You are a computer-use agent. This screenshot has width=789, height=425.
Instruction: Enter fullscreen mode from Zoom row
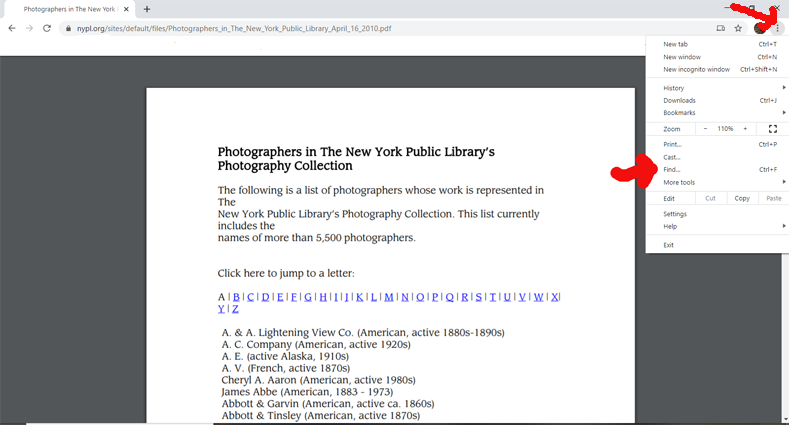[x=772, y=129]
